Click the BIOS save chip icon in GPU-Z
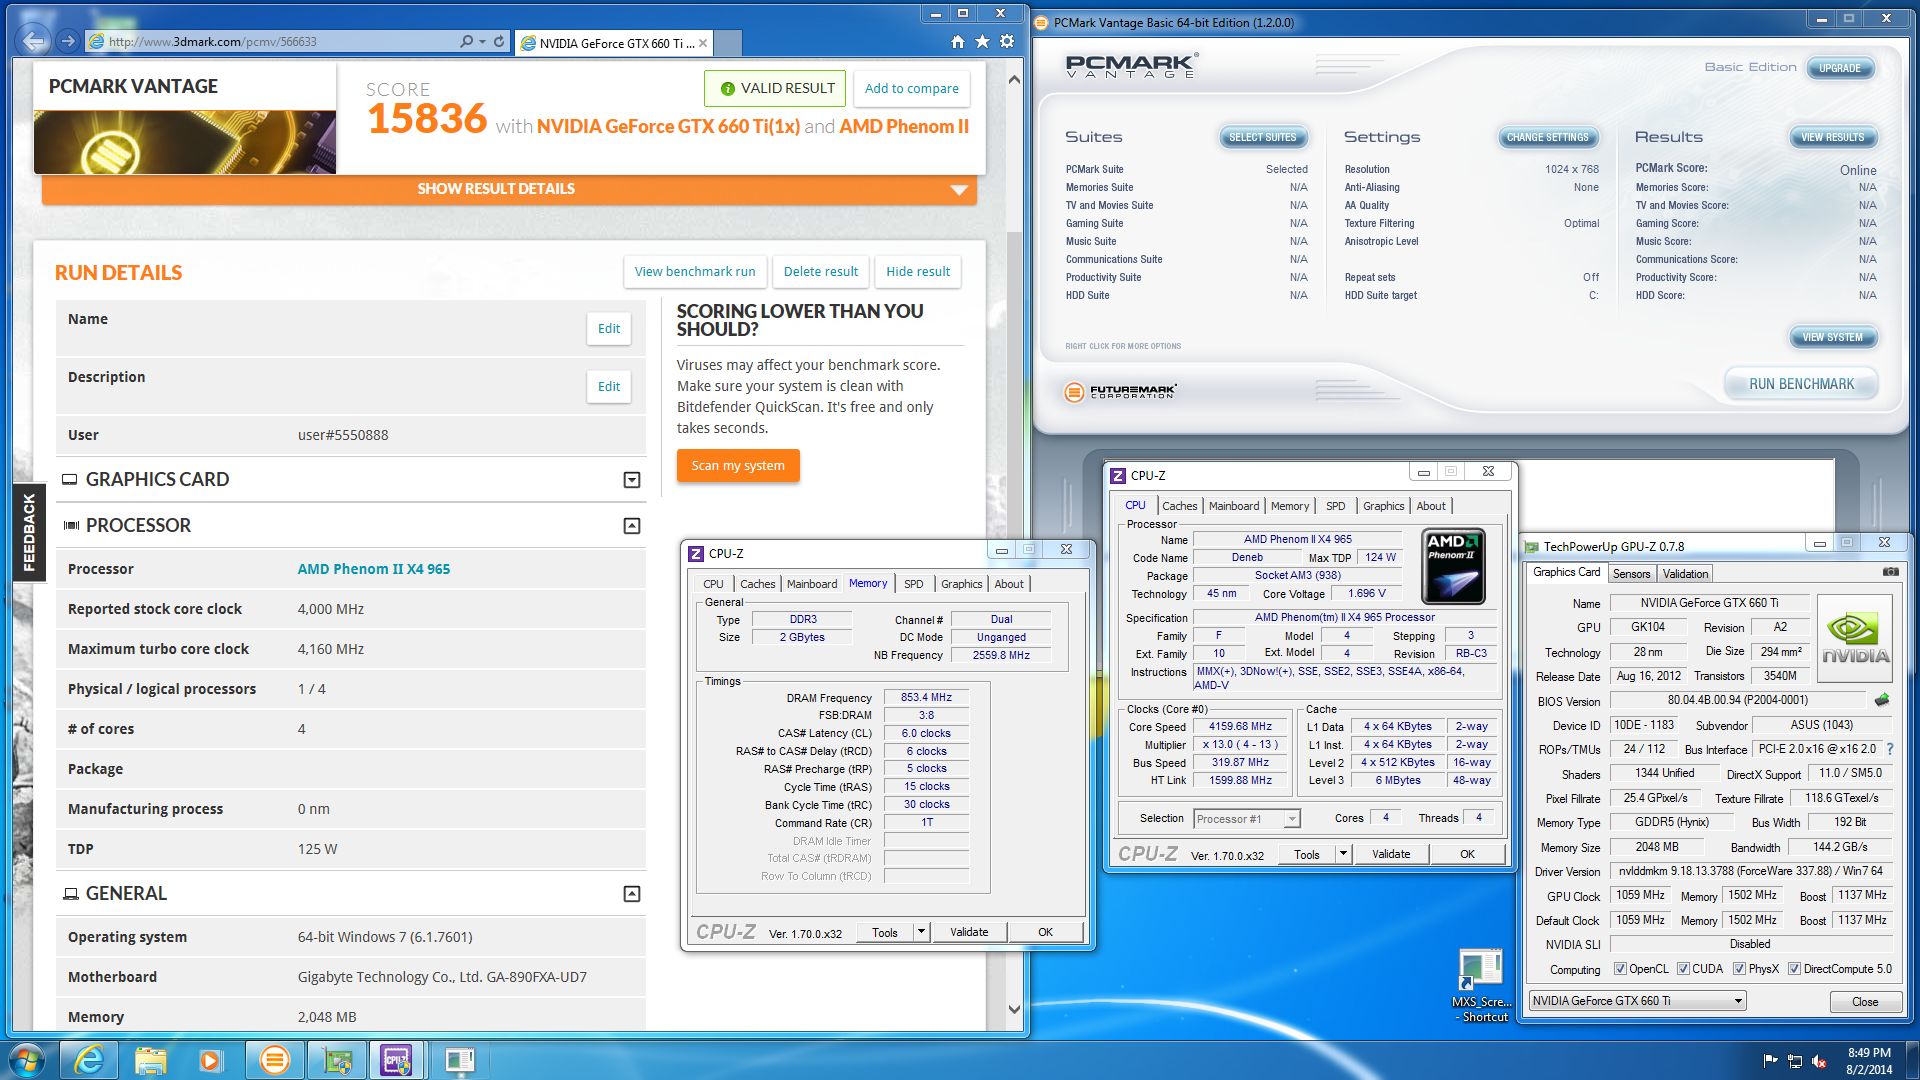The height and width of the screenshot is (1080, 1920). pyautogui.click(x=1882, y=700)
